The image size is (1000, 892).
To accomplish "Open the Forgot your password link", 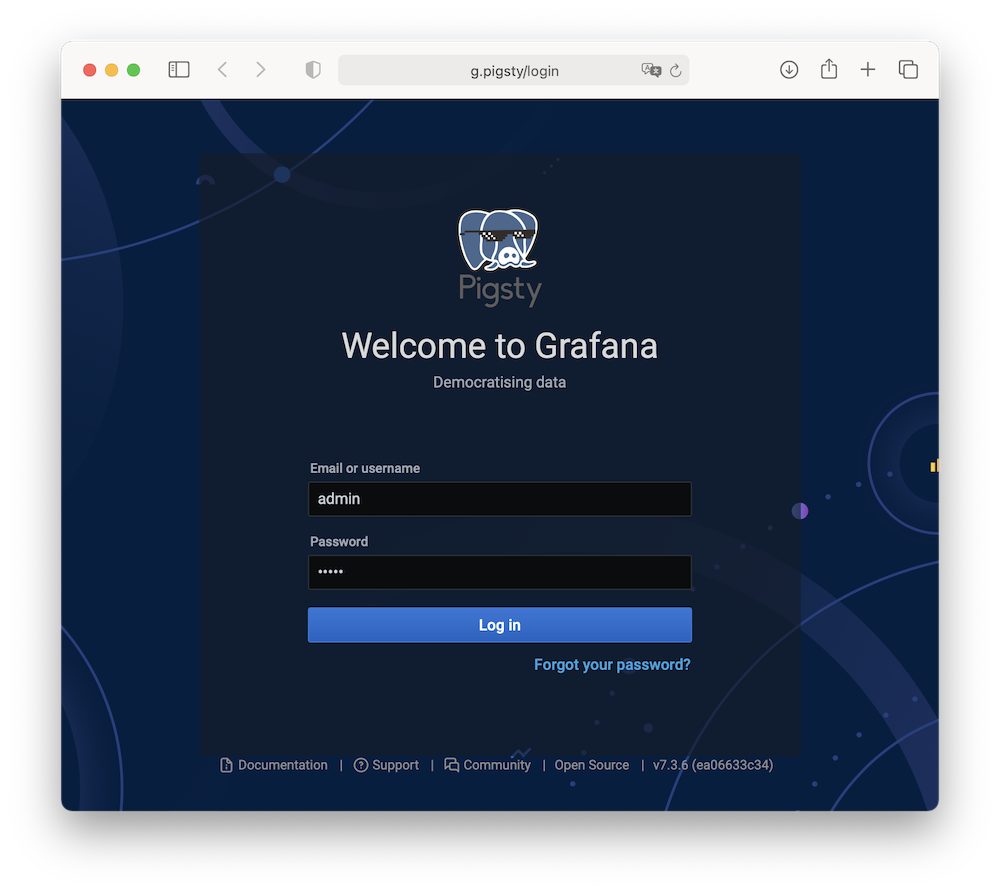I will click(612, 664).
